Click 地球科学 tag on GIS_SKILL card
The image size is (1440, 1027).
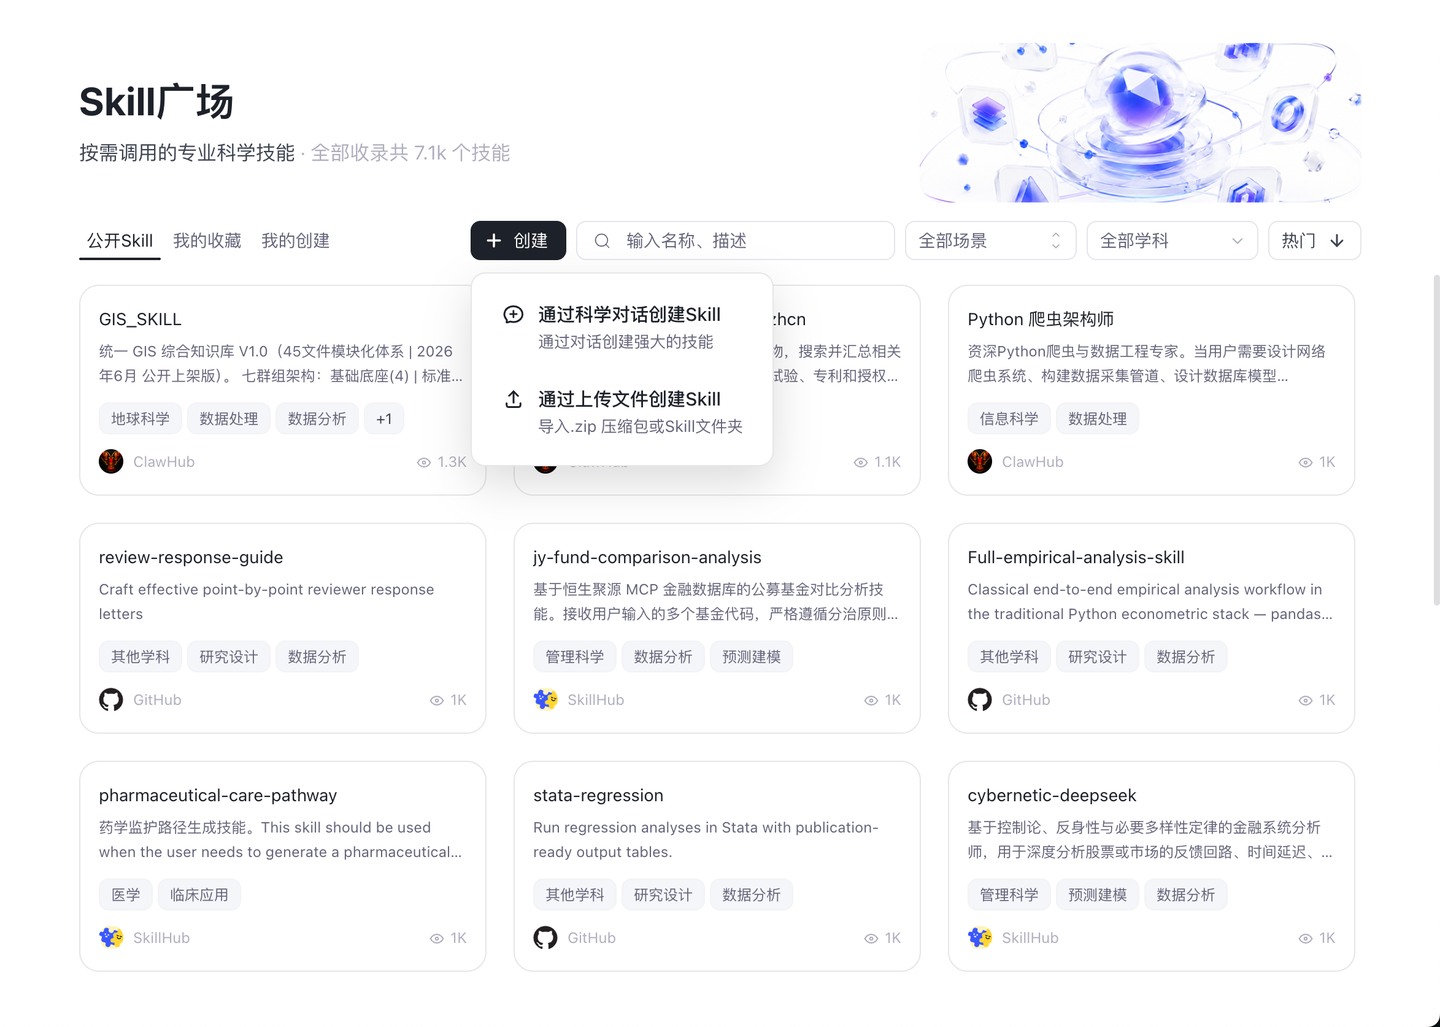[x=140, y=419]
